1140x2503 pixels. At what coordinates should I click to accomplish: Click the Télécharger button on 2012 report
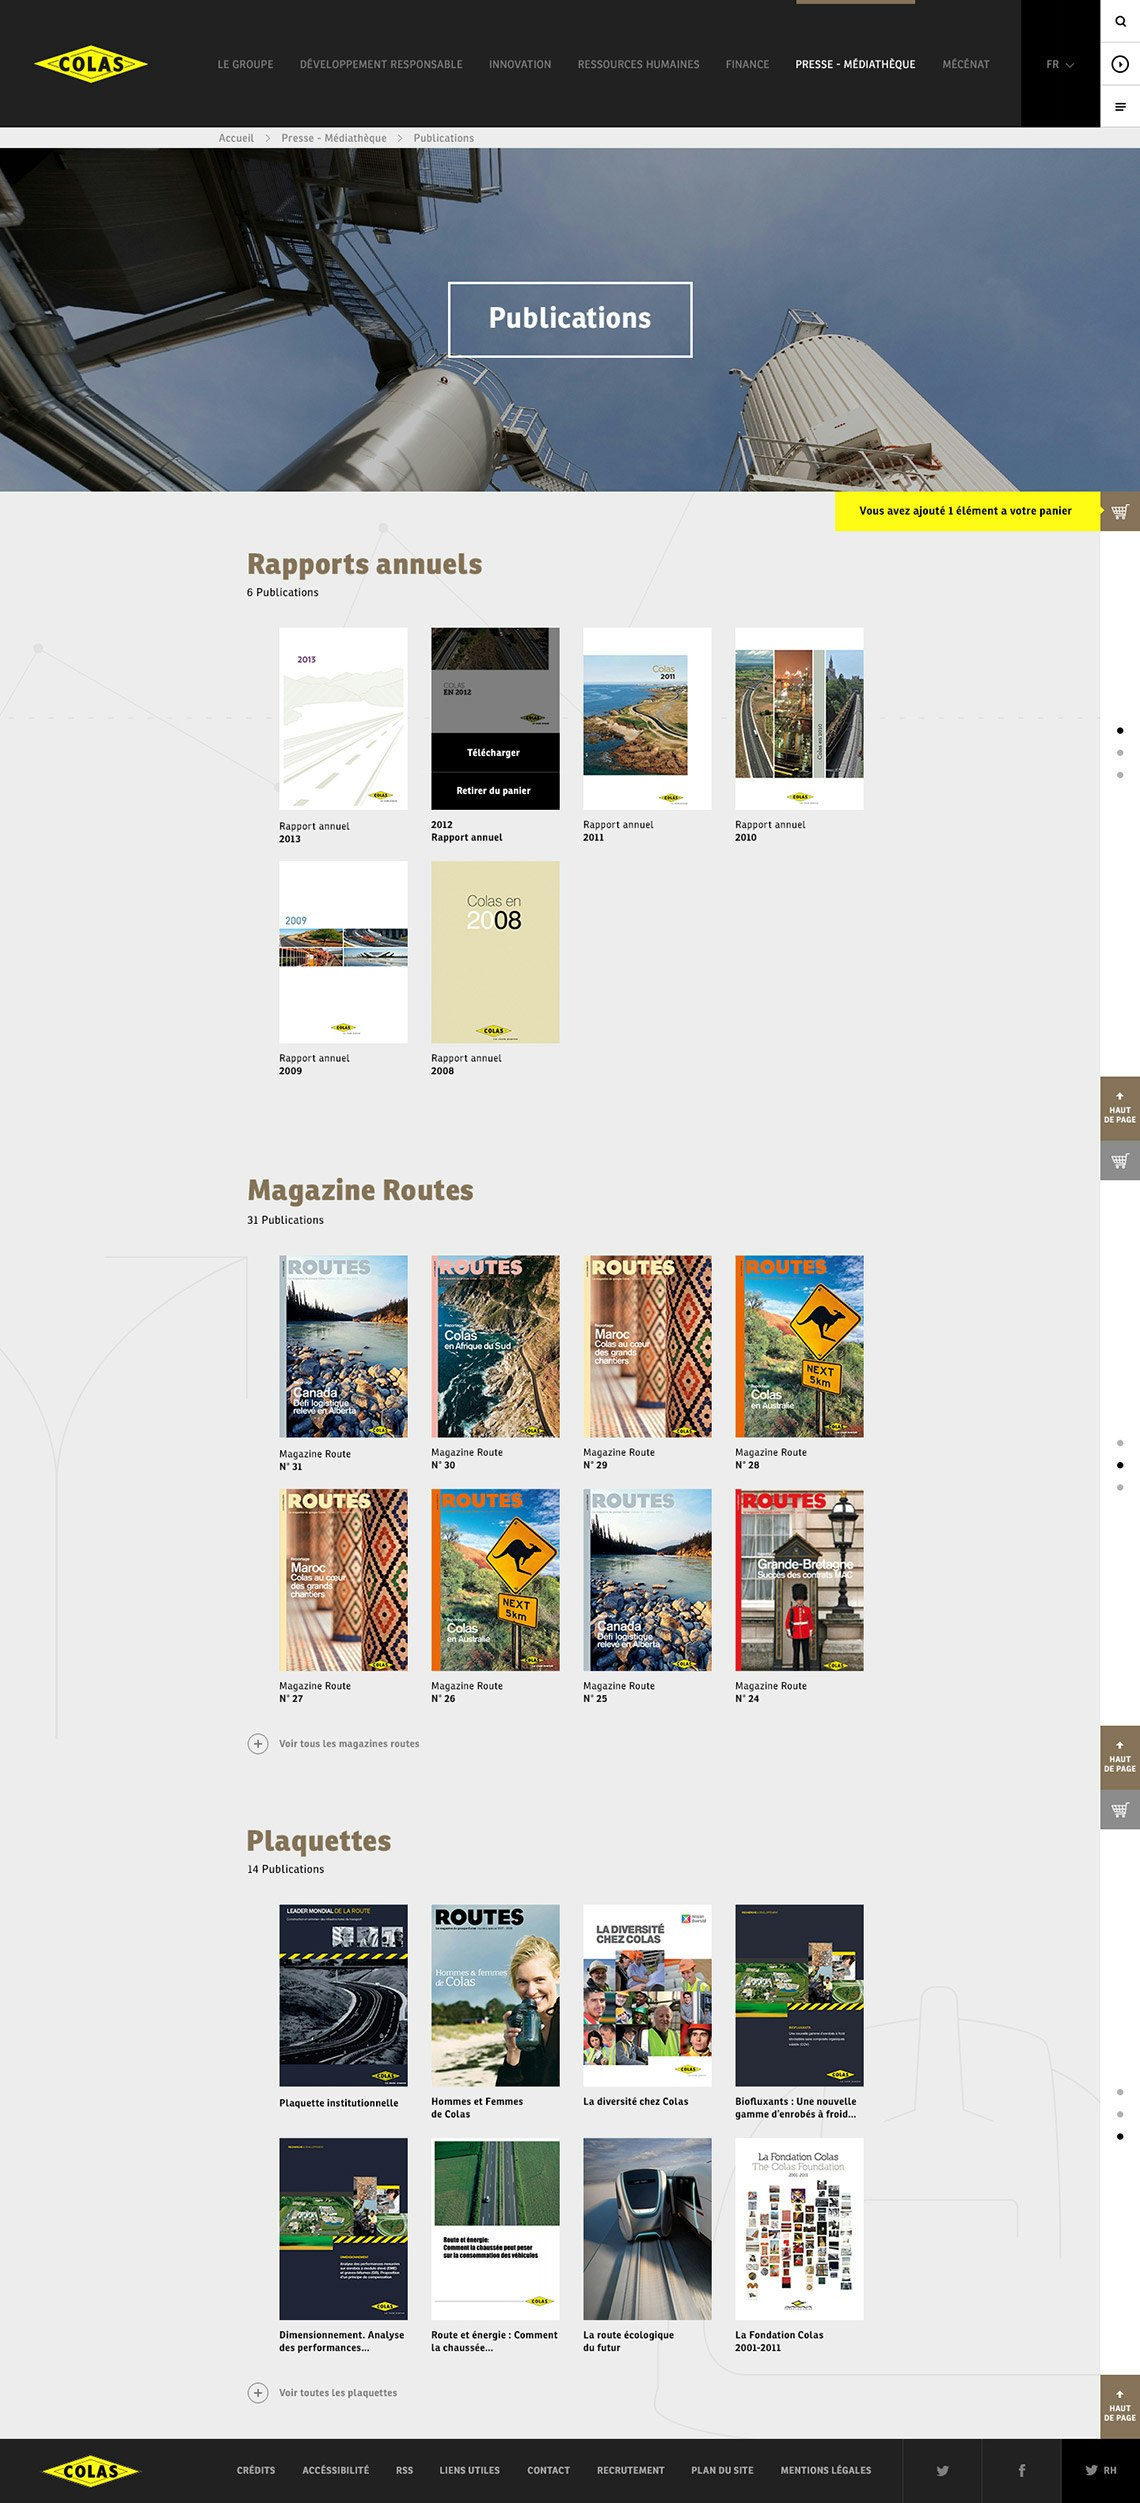click(x=495, y=752)
